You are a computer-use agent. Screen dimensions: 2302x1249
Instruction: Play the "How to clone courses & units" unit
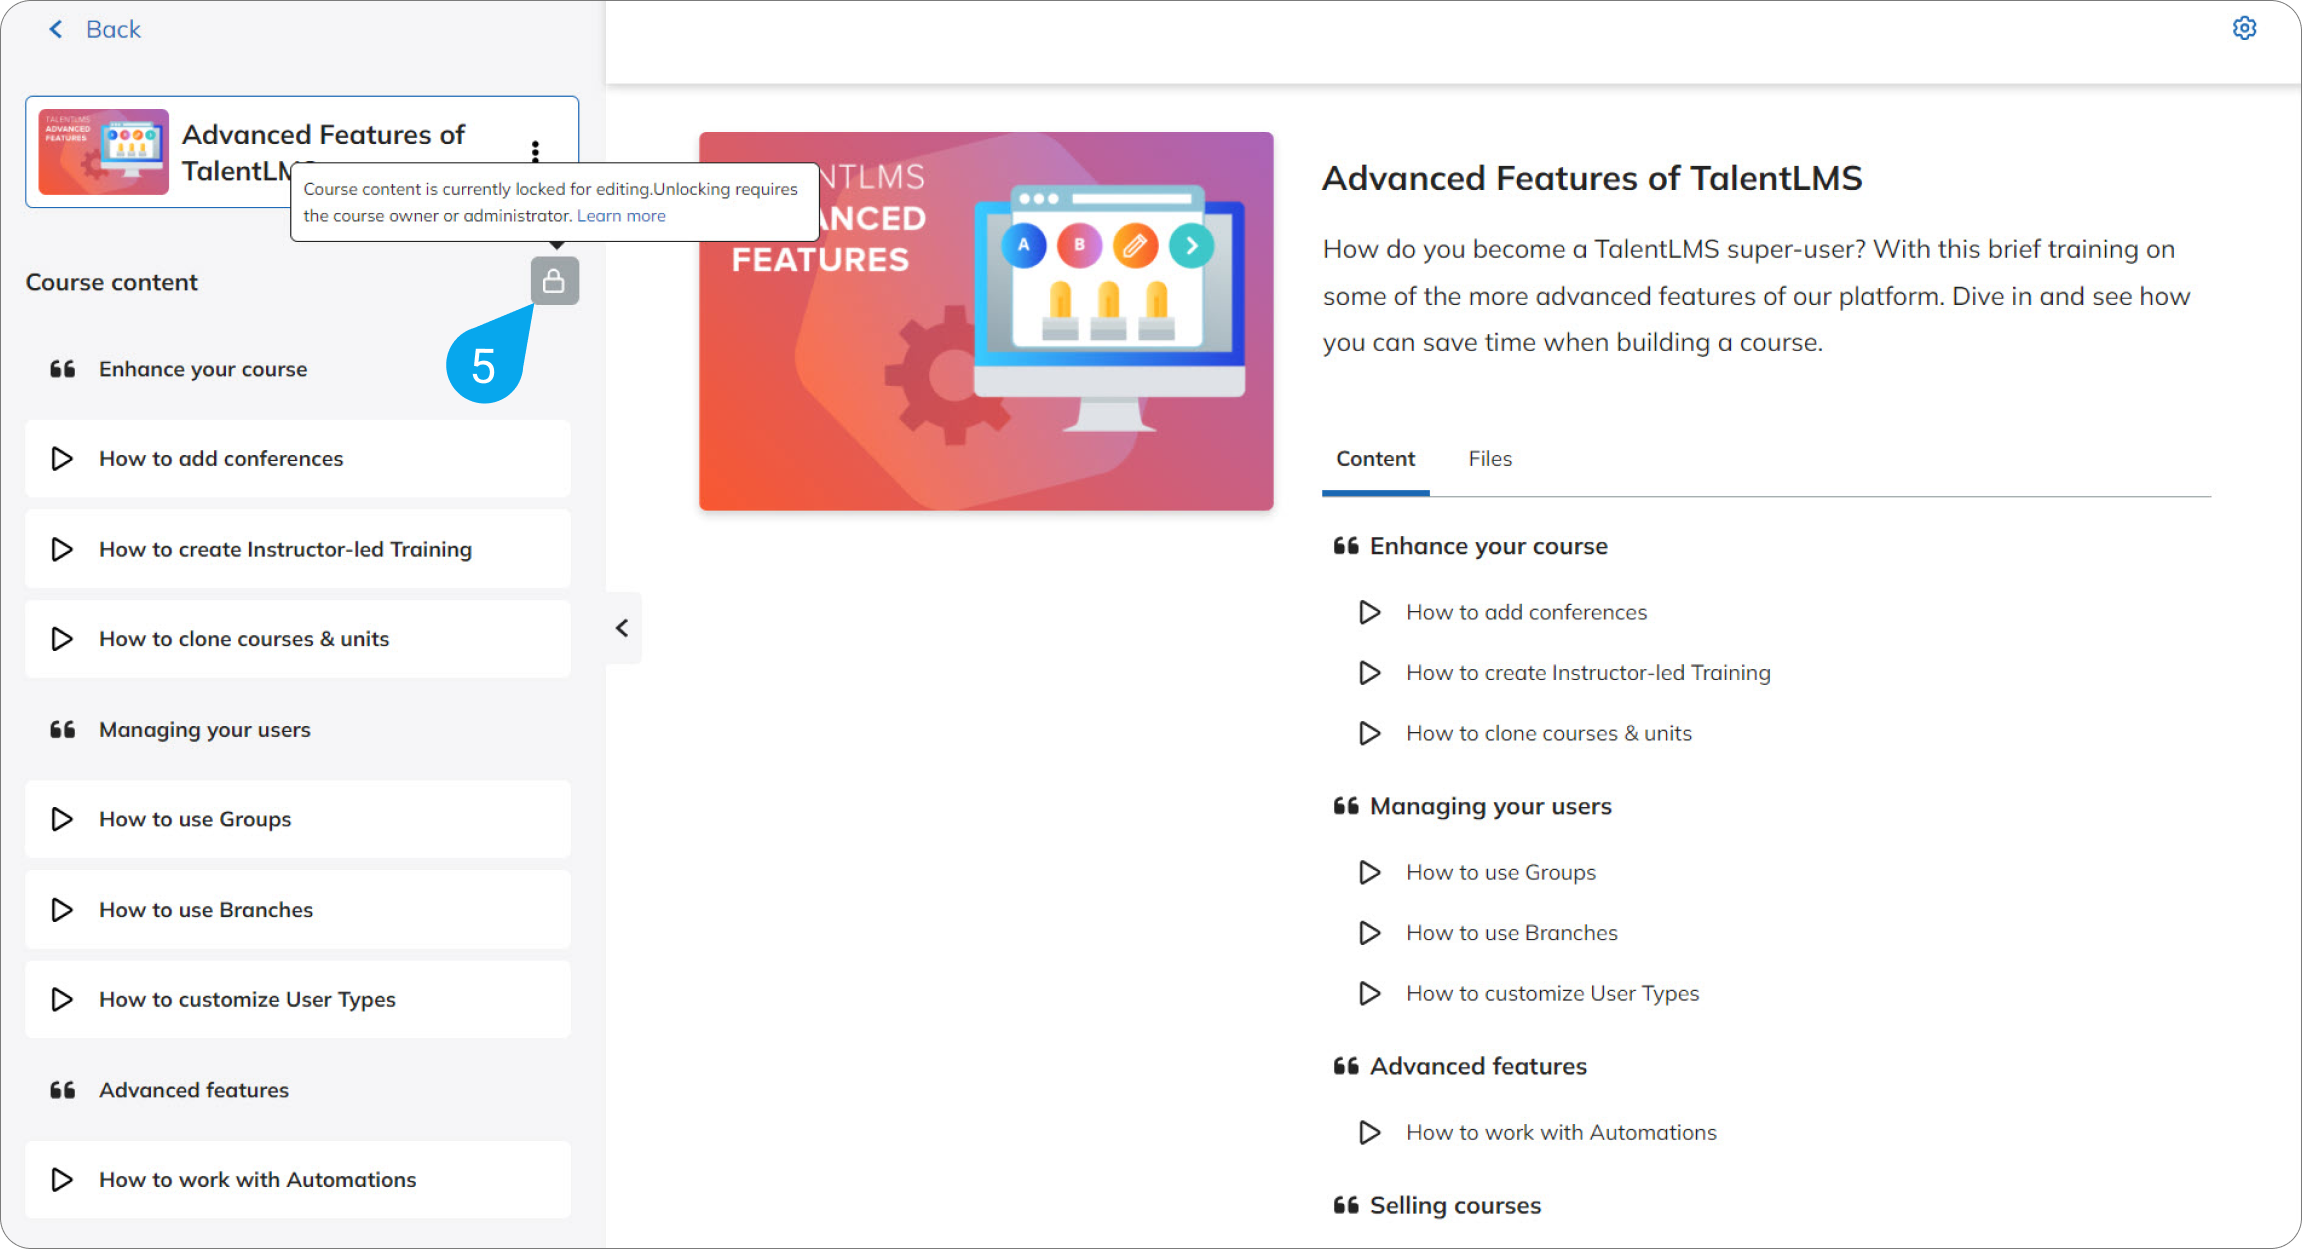62,638
